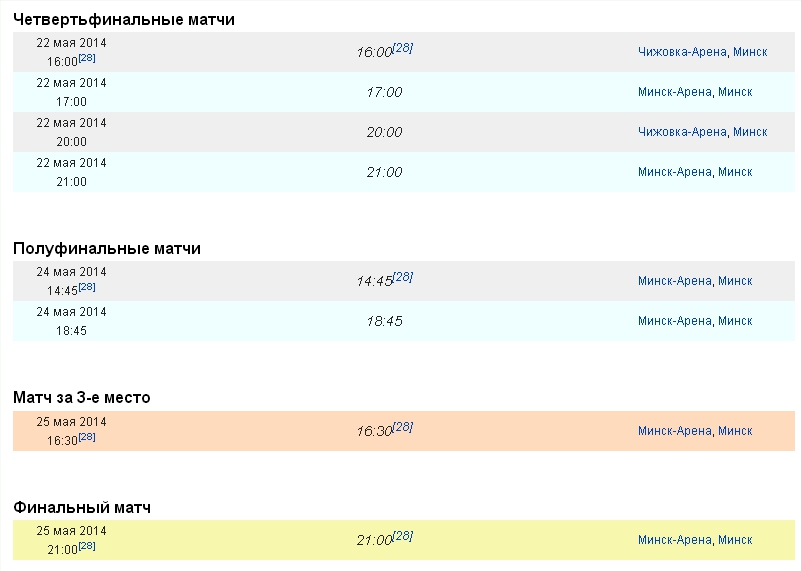The height and width of the screenshot is (571, 801).
Task: Open Минск-Арена link in the final match row
Action: click(x=674, y=540)
